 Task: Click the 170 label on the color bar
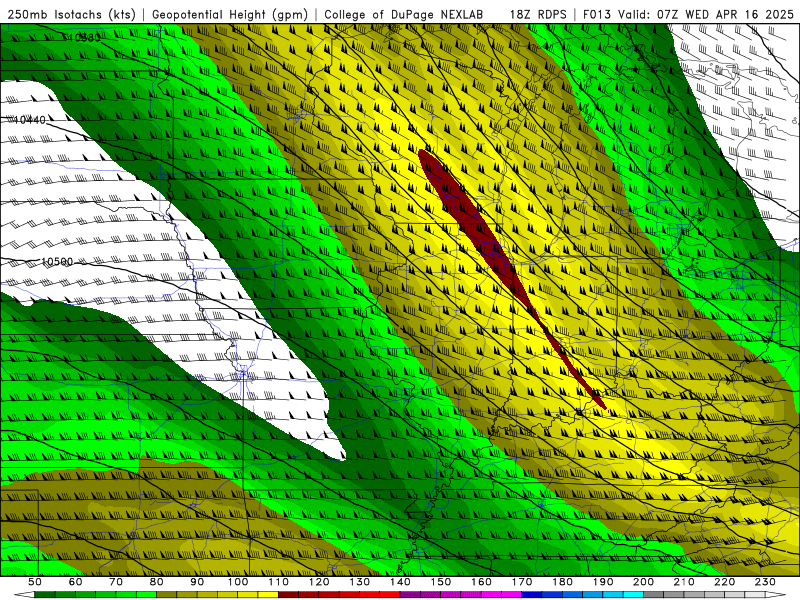[522, 582]
